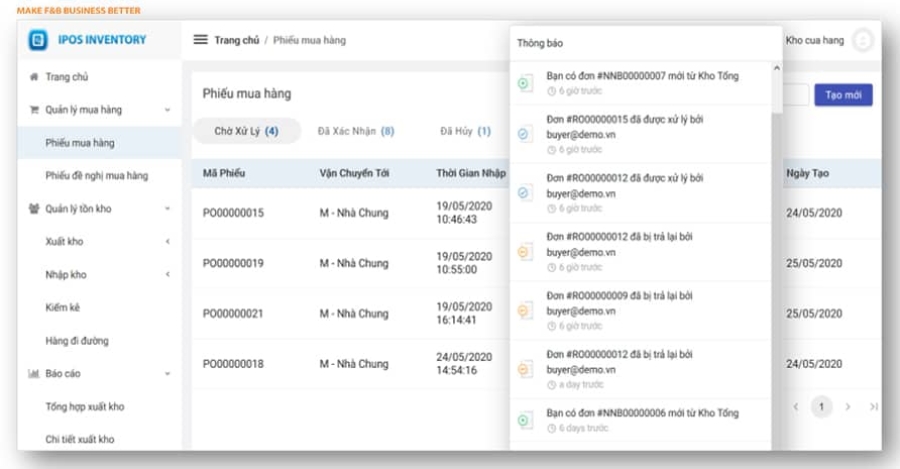Click the Ngày Tạo column header

(808, 173)
